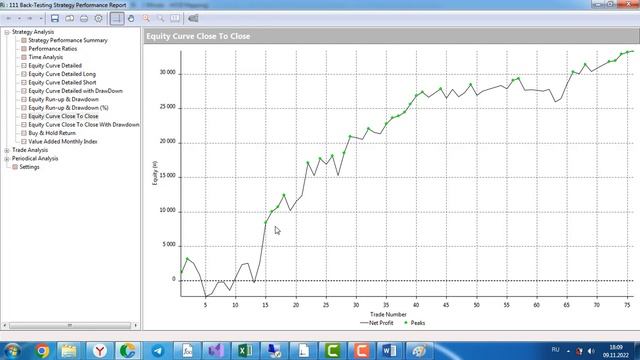
Task: Click the RU language indicator
Action: pyautogui.click(x=556, y=350)
